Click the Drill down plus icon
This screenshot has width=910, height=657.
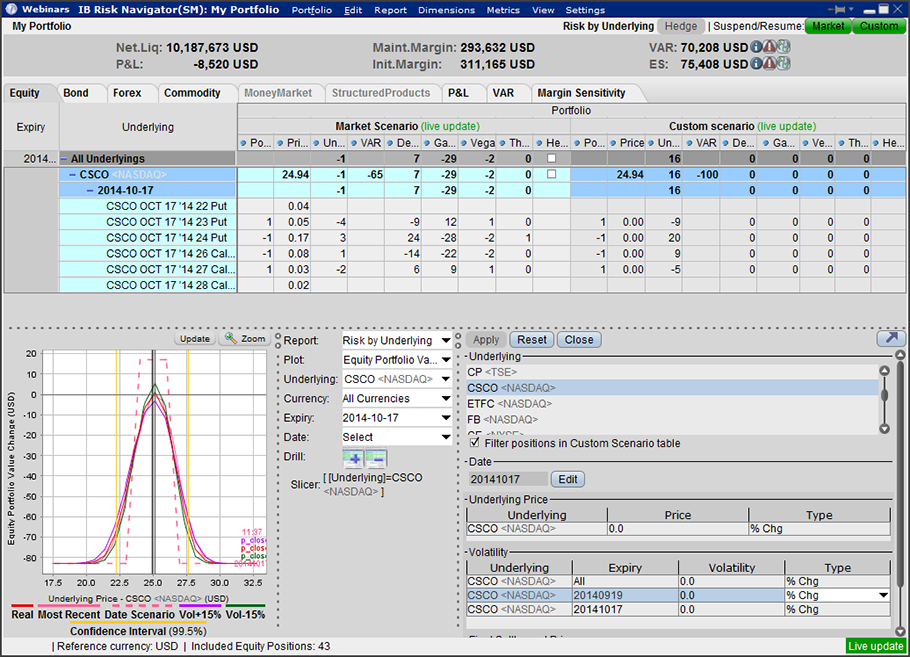point(353,459)
